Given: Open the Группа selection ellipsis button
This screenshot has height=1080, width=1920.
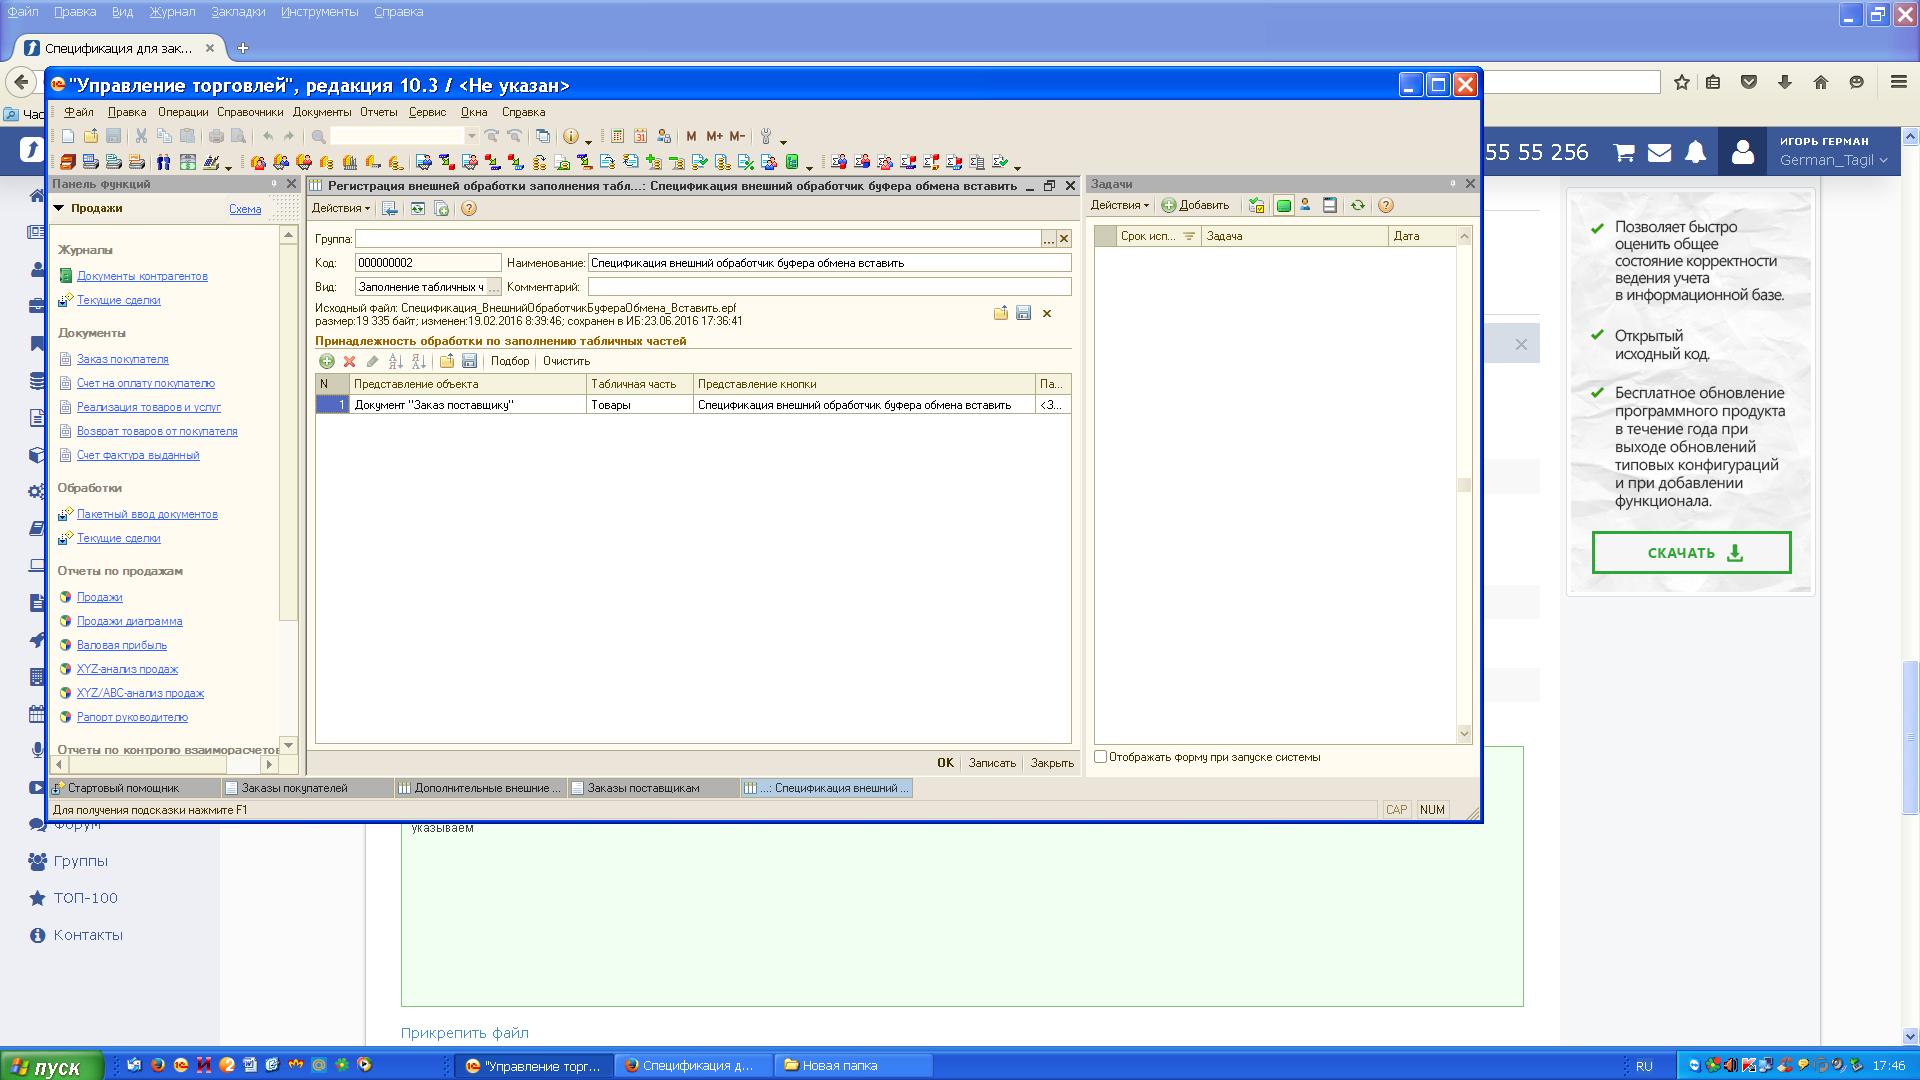Looking at the screenshot, I should pyautogui.click(x=1048, y=239).
